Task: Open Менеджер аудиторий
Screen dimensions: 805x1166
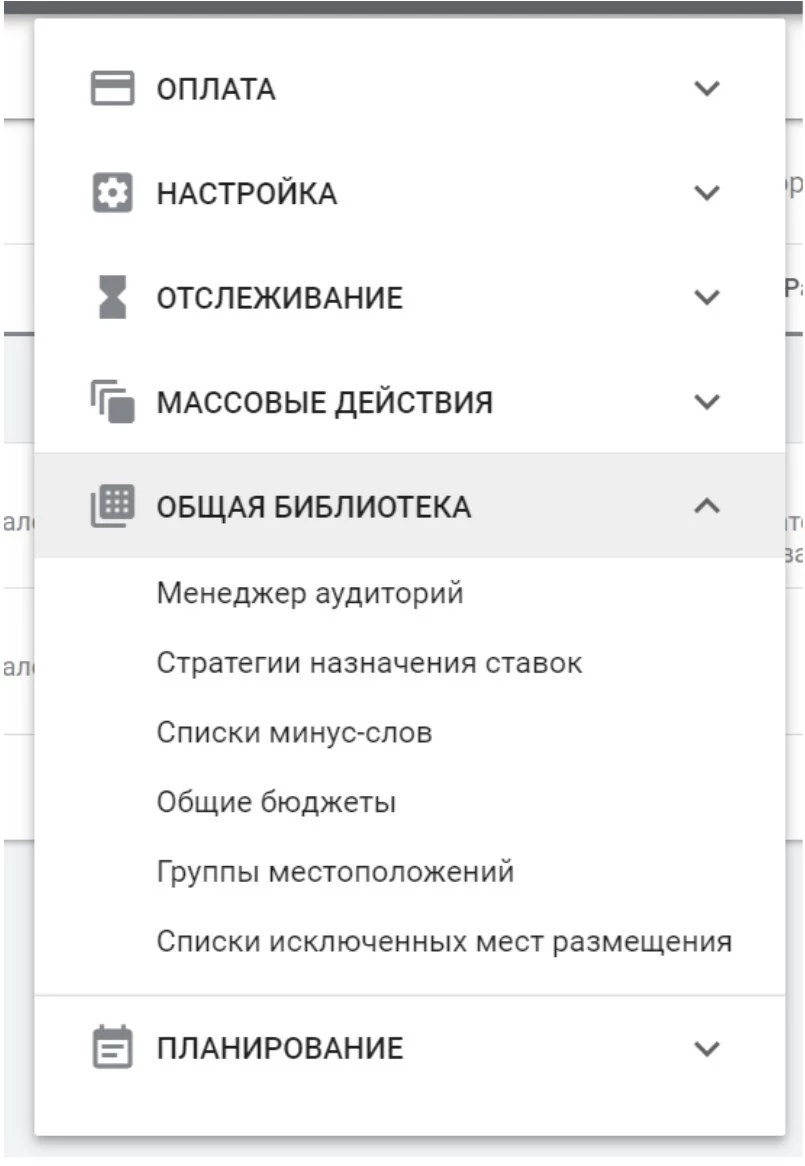Action: (x=310, y=594)
